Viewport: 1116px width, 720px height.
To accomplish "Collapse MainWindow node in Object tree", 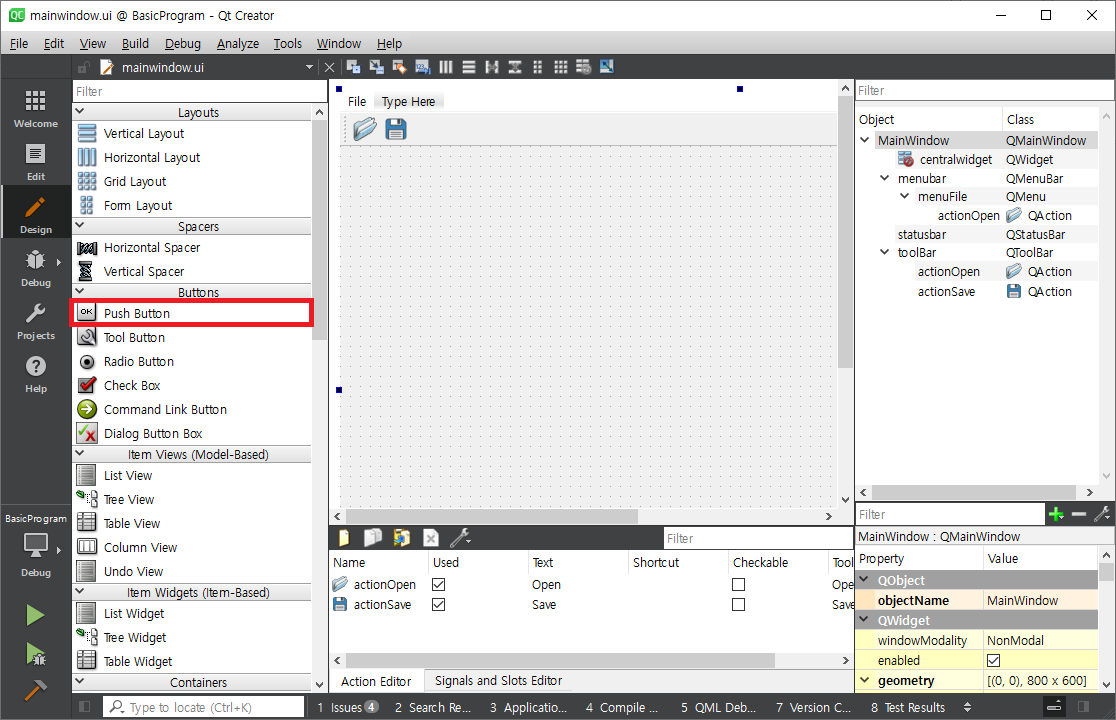I will [865, 140].
